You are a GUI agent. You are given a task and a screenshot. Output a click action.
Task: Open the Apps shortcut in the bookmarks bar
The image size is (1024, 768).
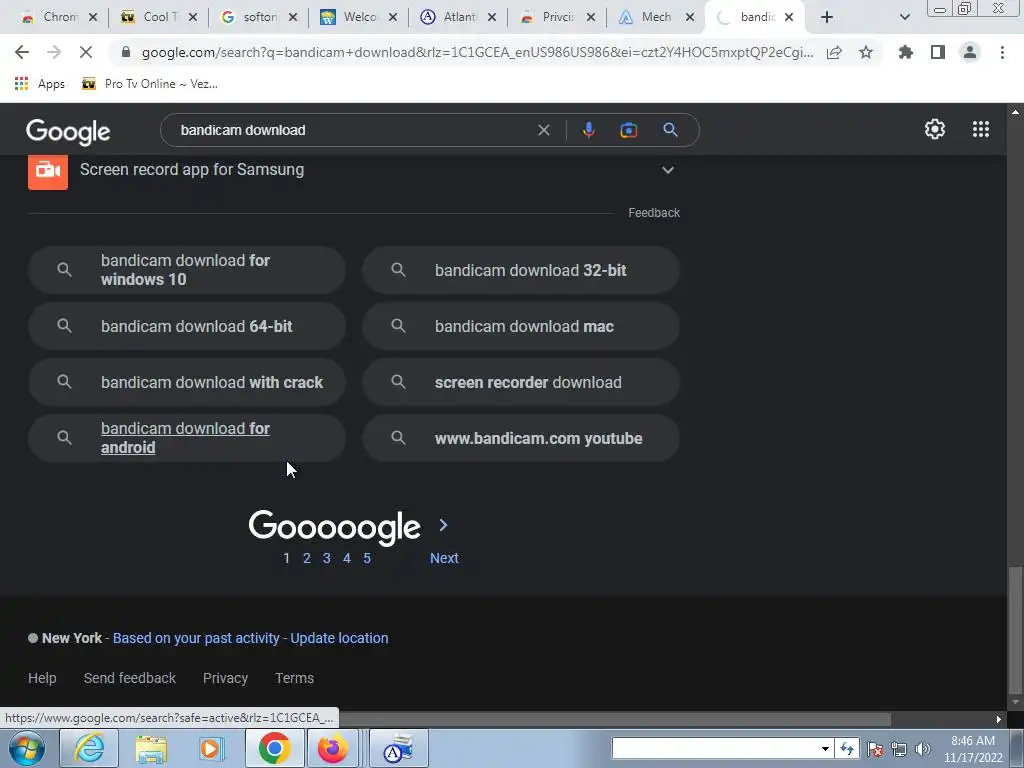point(40,84)
